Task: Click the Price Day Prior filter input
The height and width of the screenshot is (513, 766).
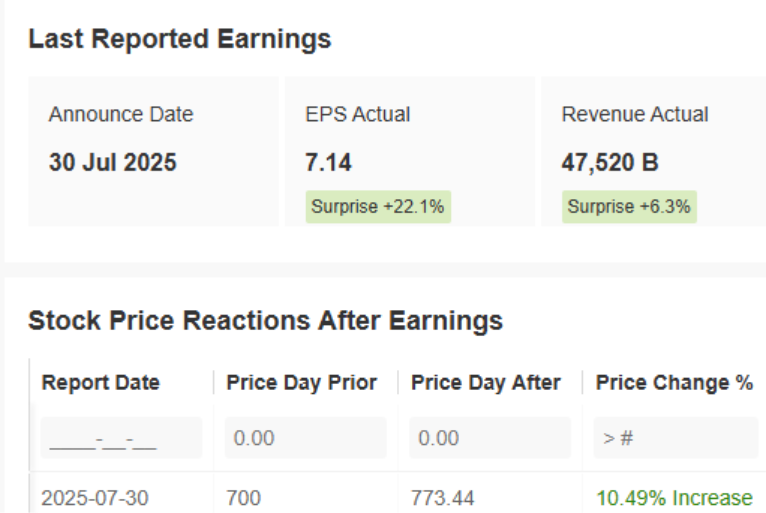Action: [x=305, y=438]
